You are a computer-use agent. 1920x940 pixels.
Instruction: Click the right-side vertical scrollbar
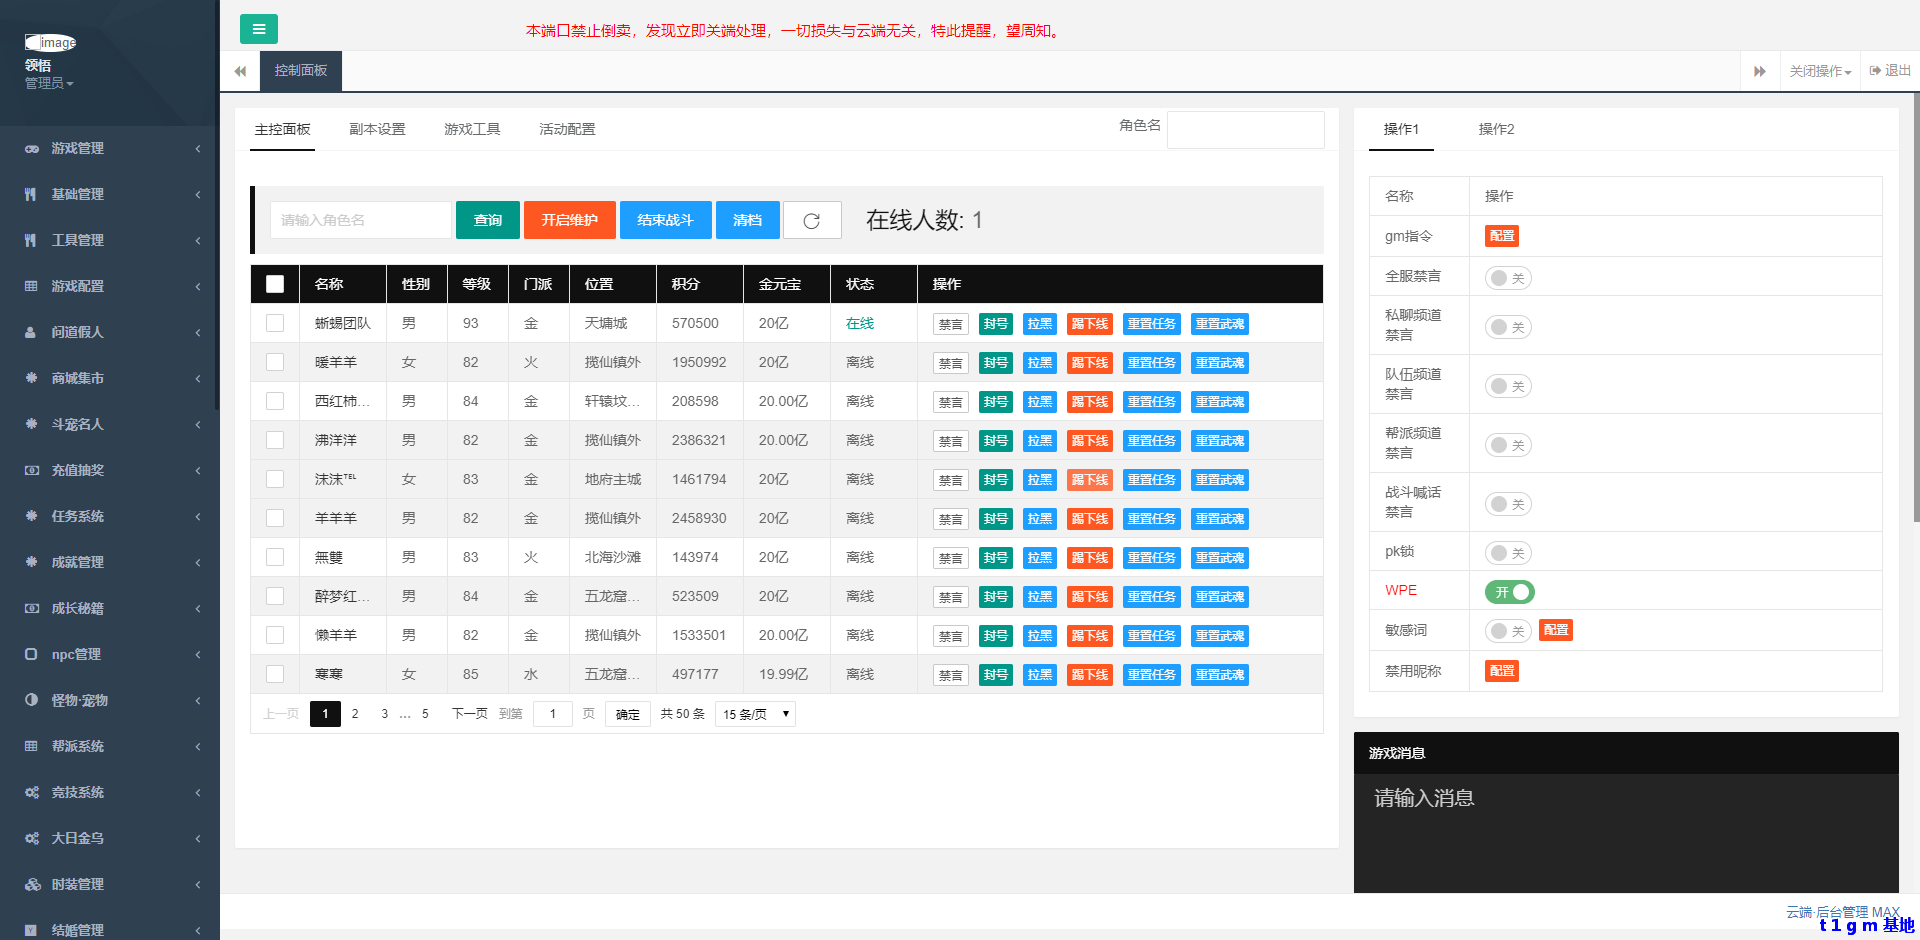click(x=1915, y=300)
